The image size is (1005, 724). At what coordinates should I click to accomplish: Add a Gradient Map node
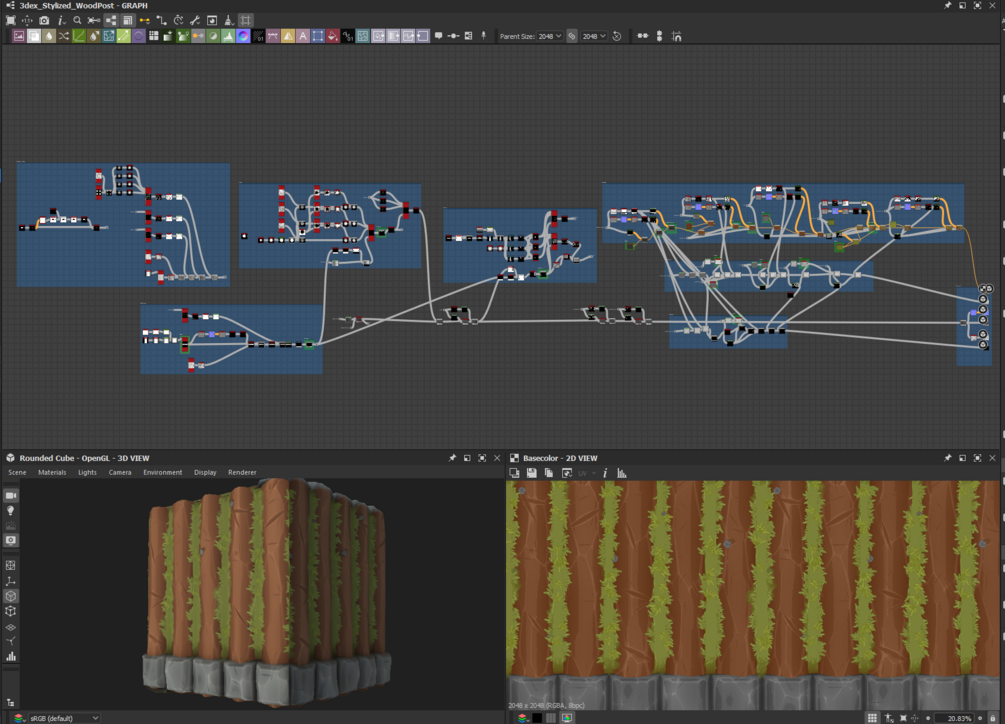[x=183, y=36]
